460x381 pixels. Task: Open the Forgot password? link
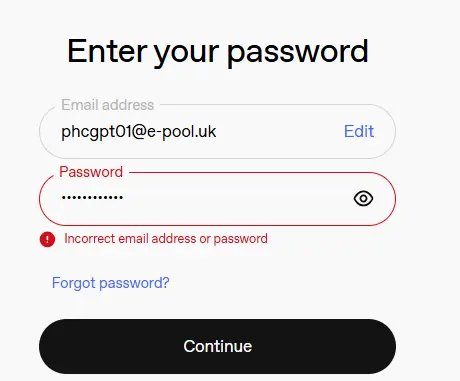(x=111, y=283)
